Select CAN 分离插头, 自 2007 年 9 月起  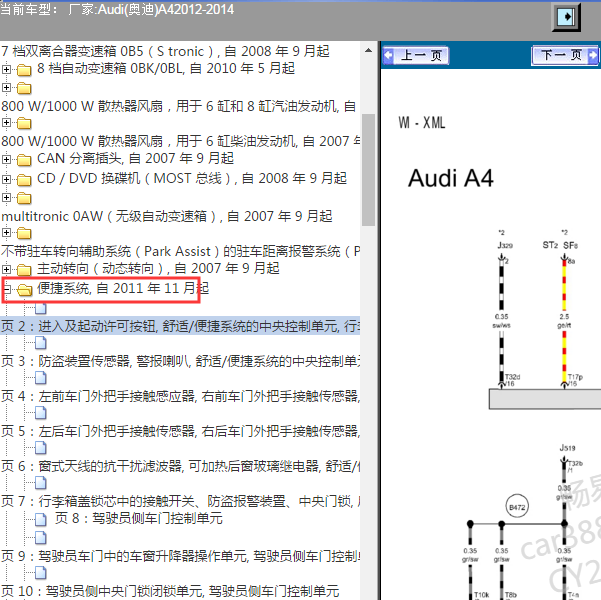135,158
